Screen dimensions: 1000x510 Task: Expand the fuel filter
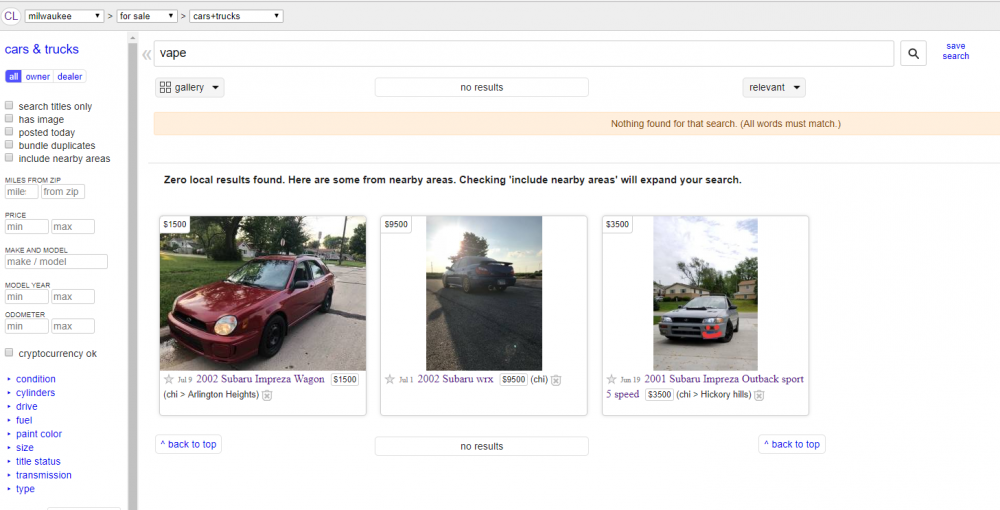(x=24, y=420)
